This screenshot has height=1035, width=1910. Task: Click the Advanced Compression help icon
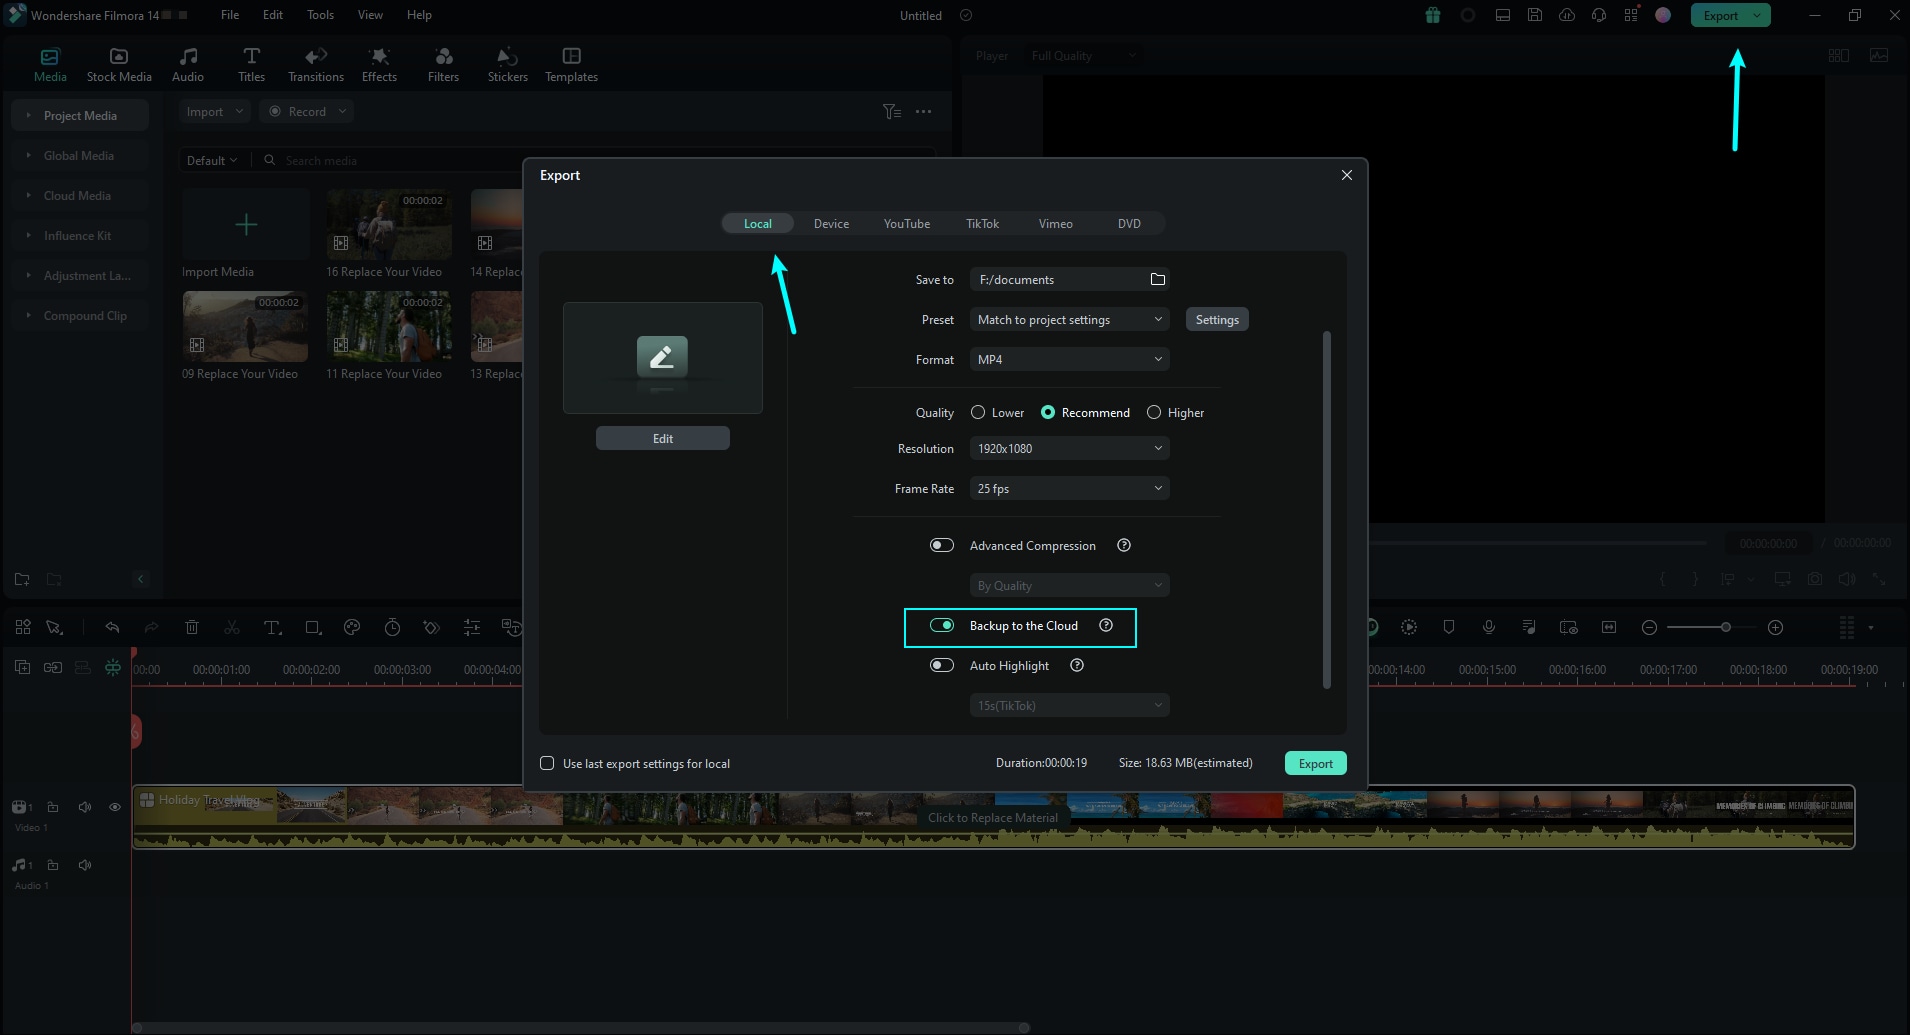click(x=1124, y=545)
